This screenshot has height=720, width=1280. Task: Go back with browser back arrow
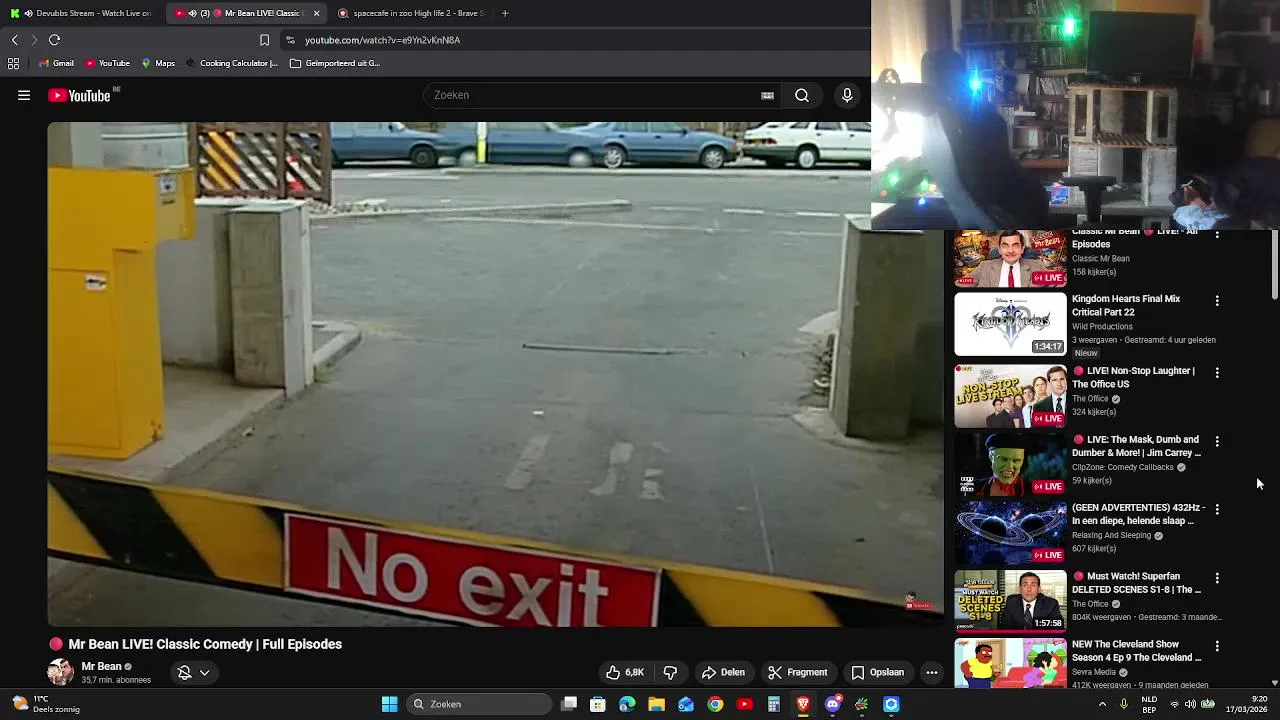coord(14,40)
